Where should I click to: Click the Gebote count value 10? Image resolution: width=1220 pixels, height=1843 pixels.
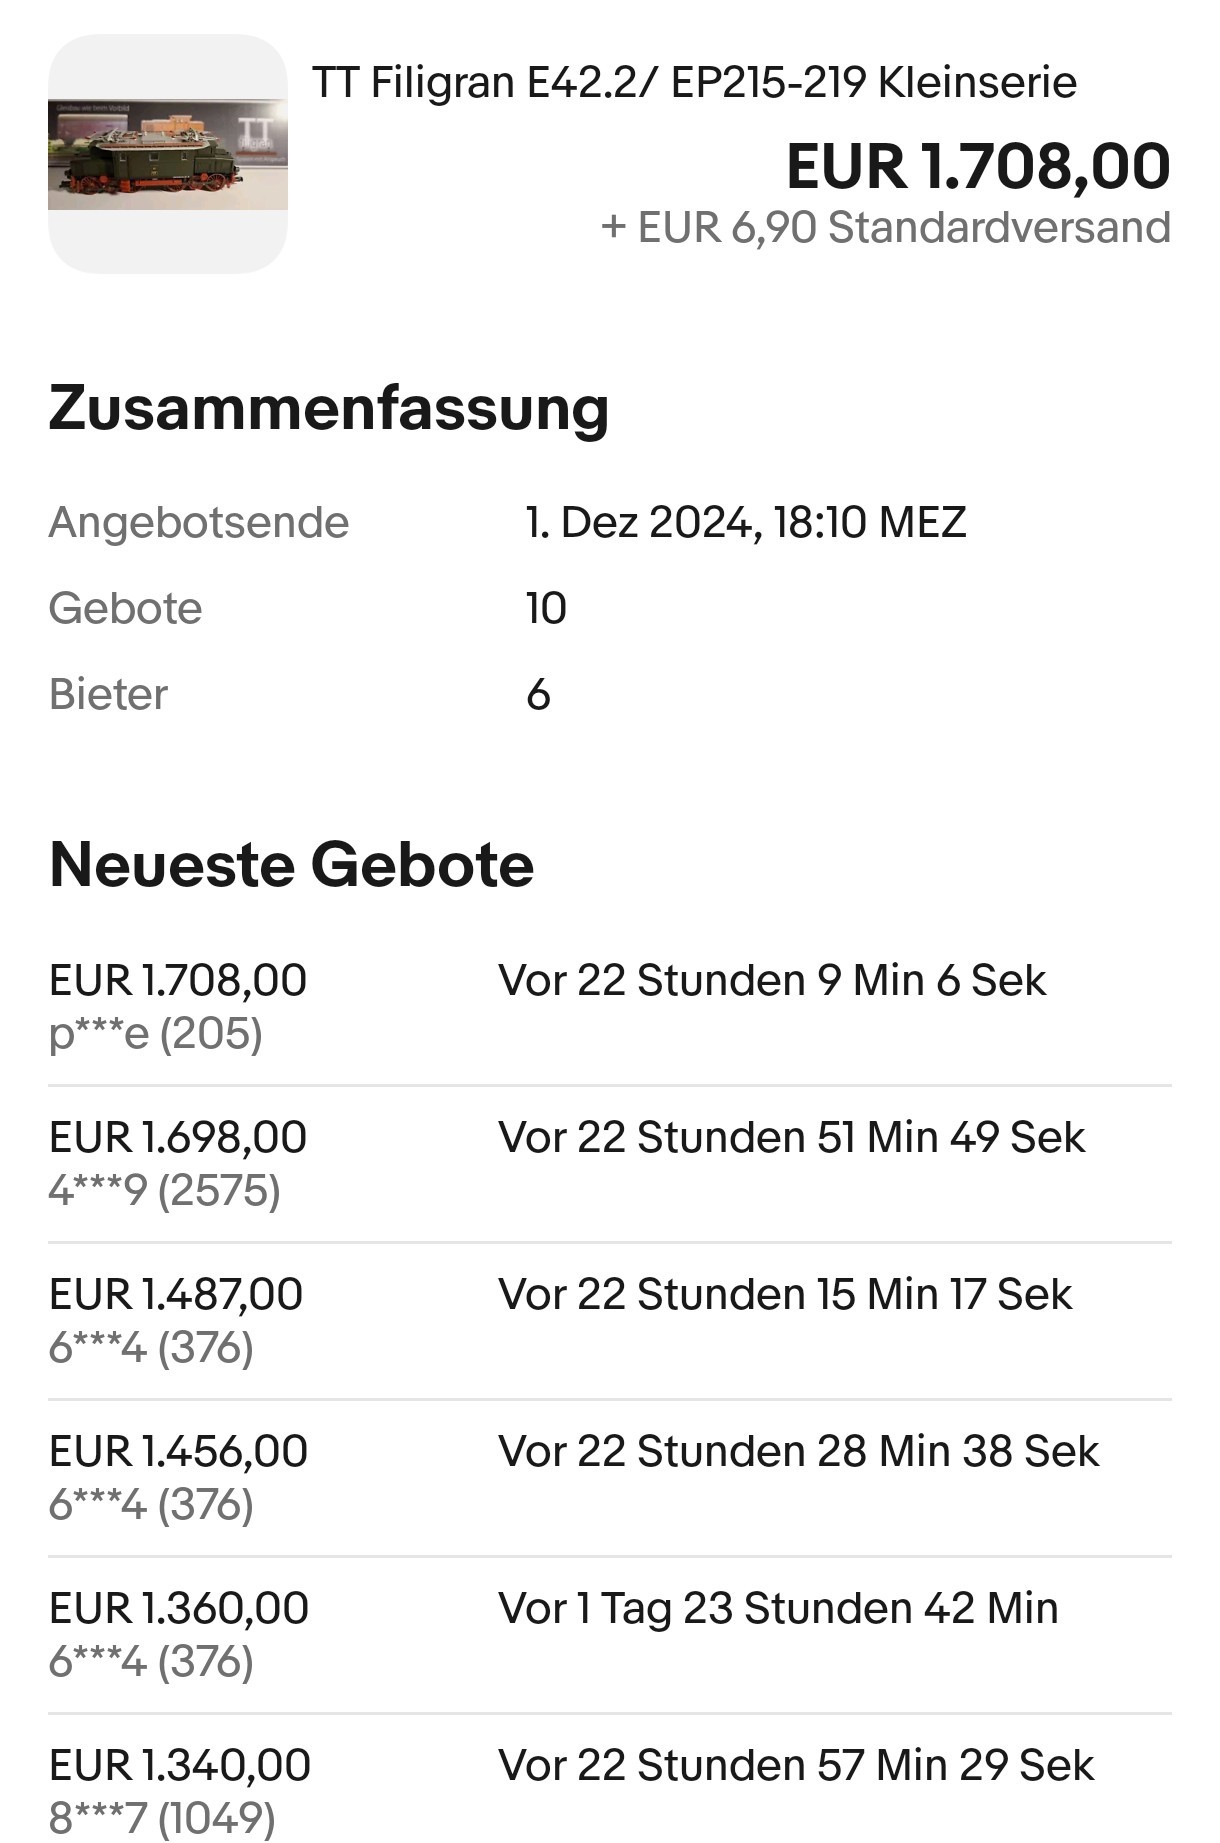pos(546,608)
